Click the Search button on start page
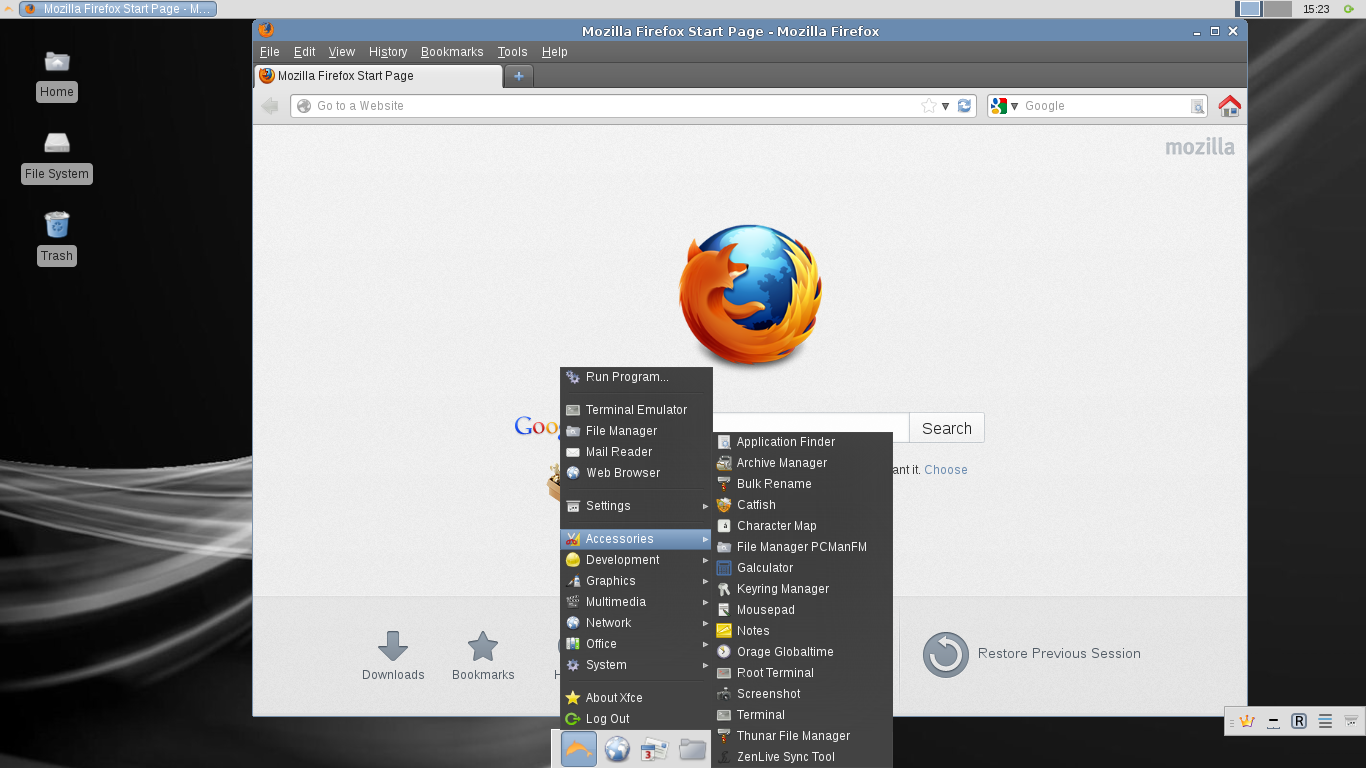 [946, 428]
